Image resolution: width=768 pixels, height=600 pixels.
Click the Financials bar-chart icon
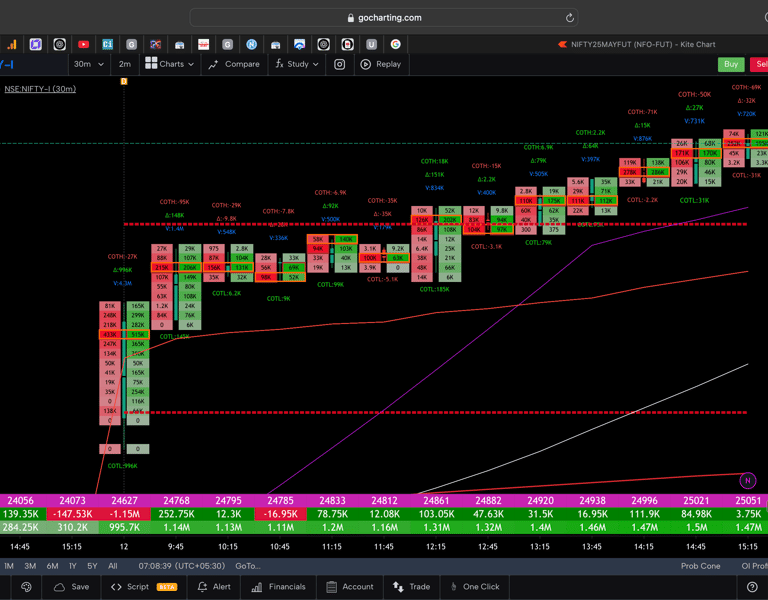[257, 587]
